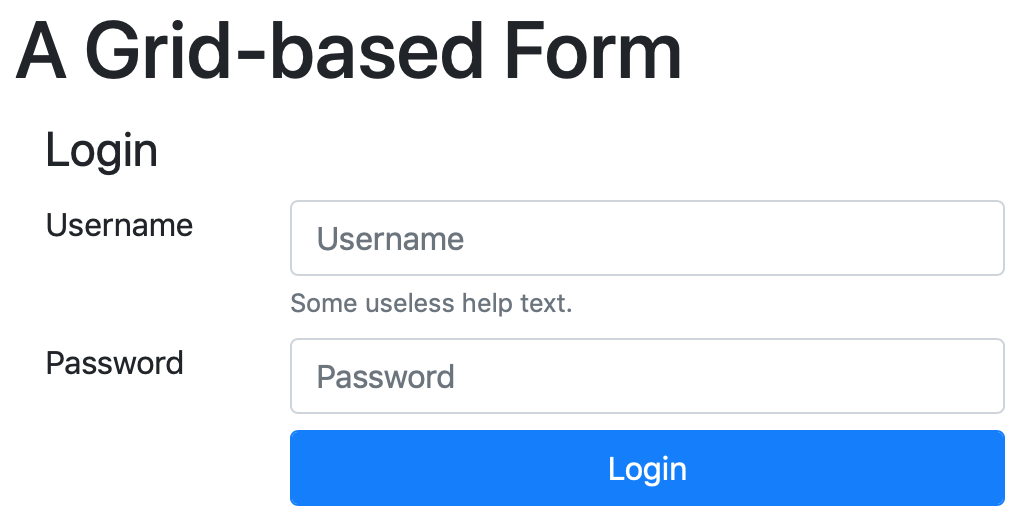
Task: Select the 'Some useless help text.' line
Action: 431,303
